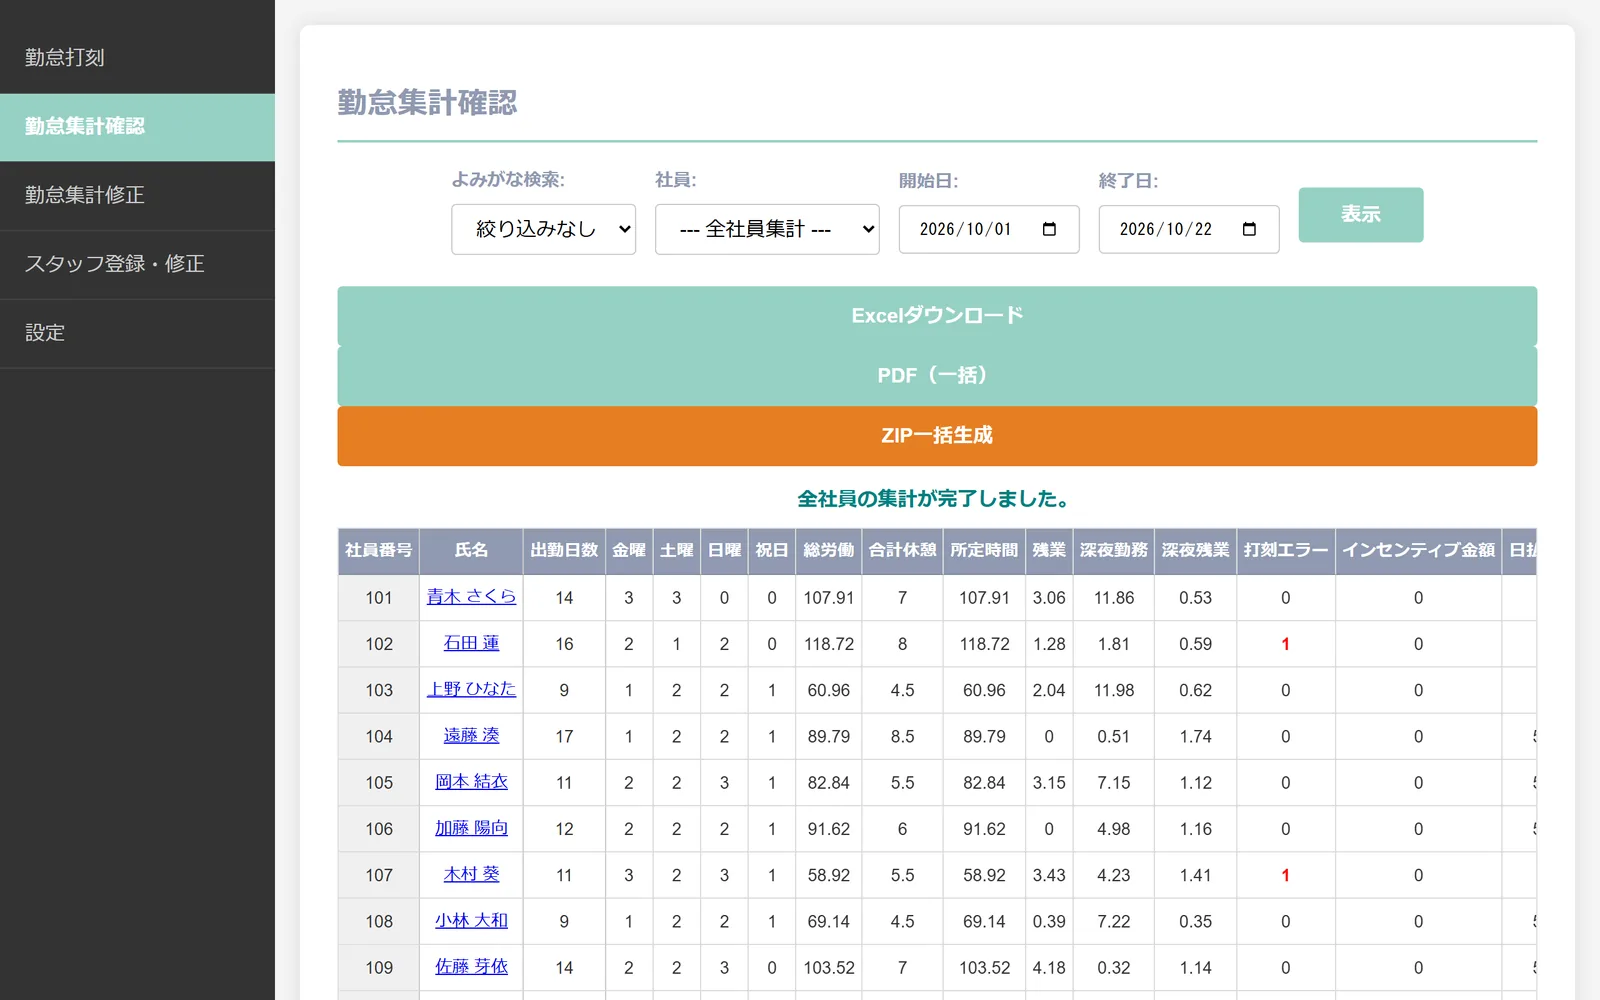
Task: Click the 深夜残業 column header
Action: 1195,551
